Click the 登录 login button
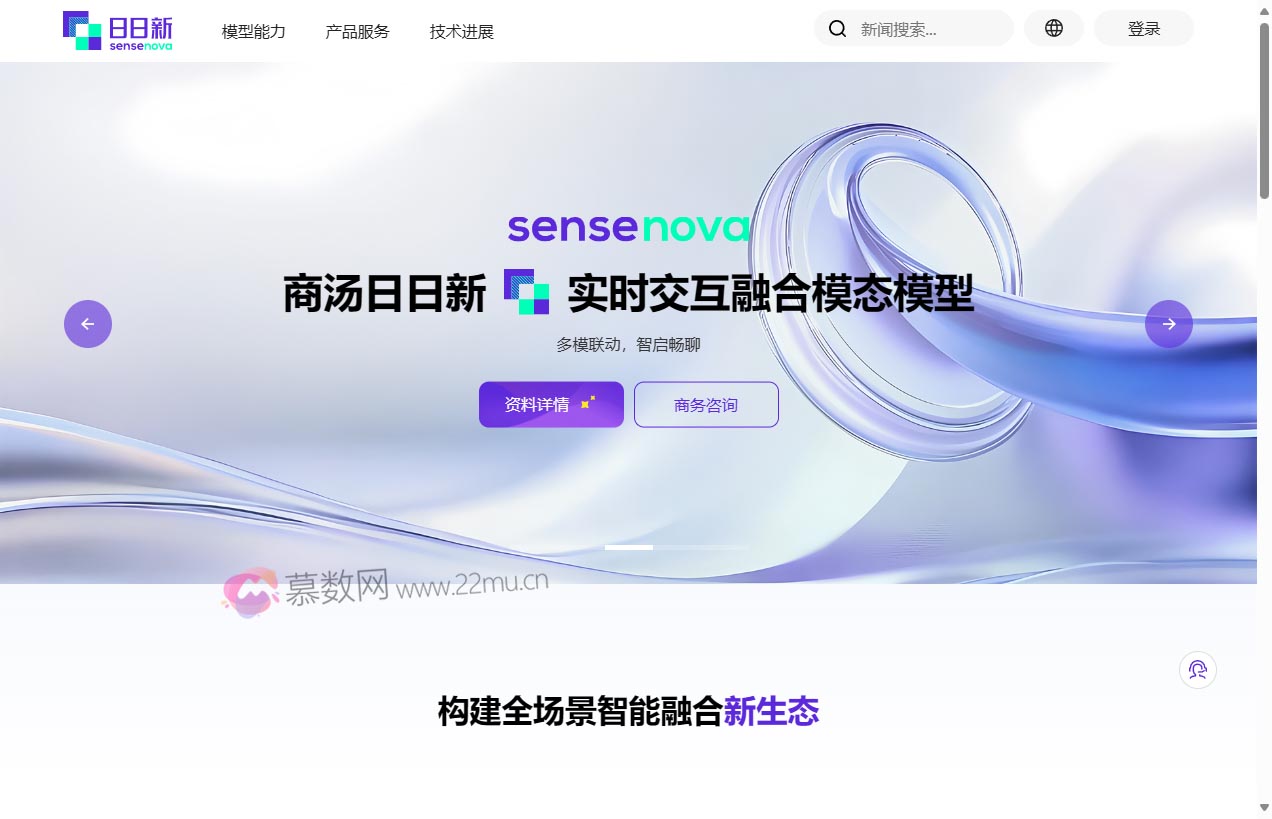The width and height of the screenshot is (1272, 819). 1144,28
